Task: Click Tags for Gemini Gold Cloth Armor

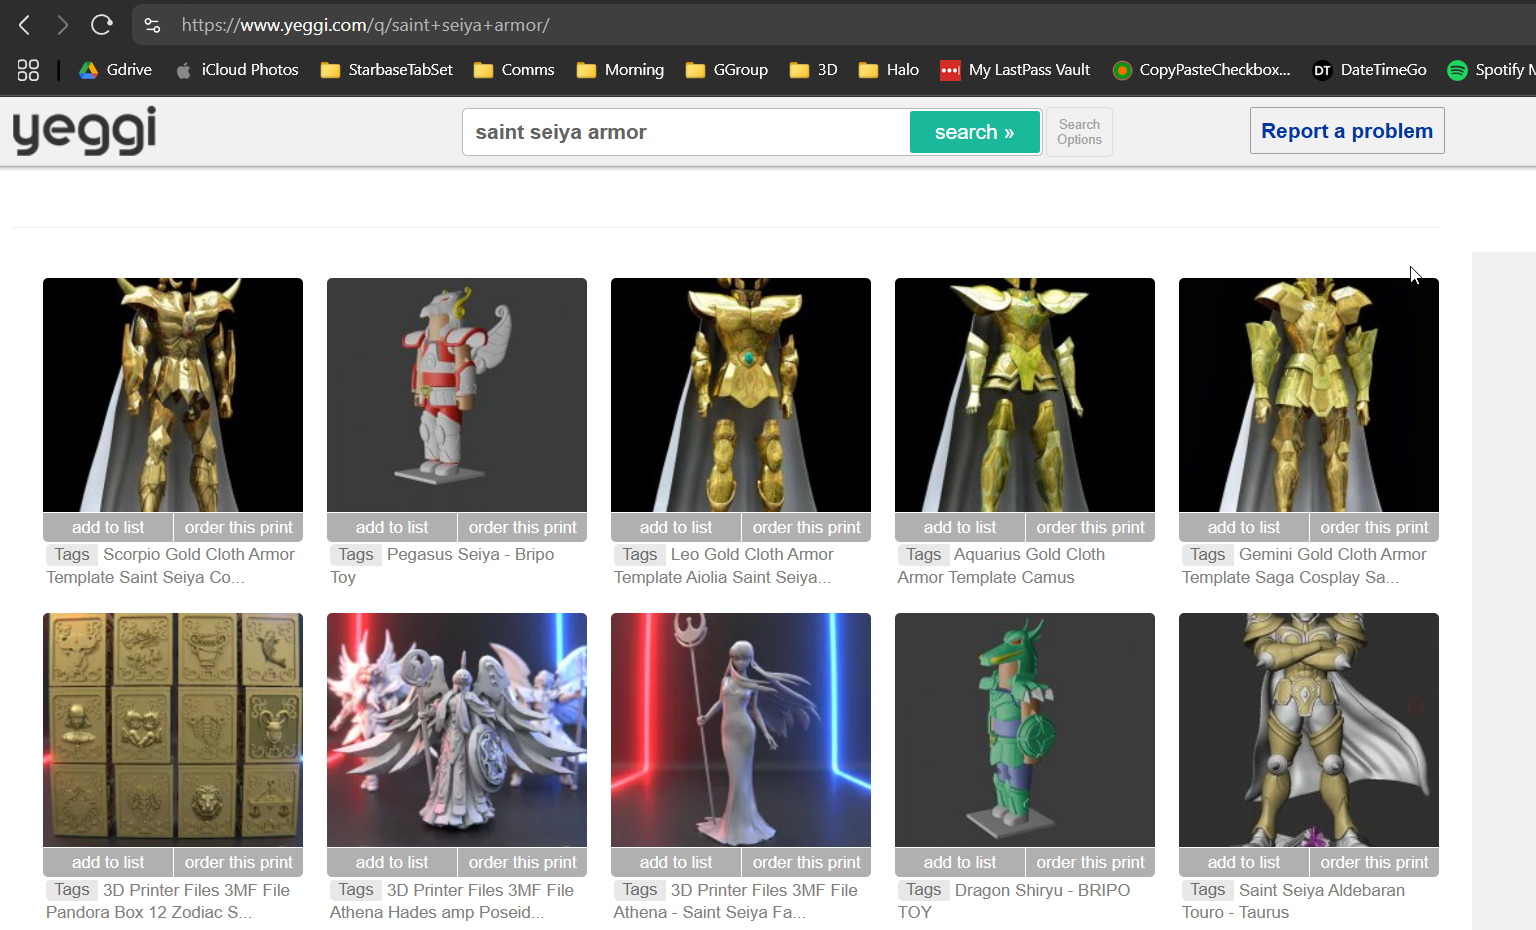Action: [1208, 554]
